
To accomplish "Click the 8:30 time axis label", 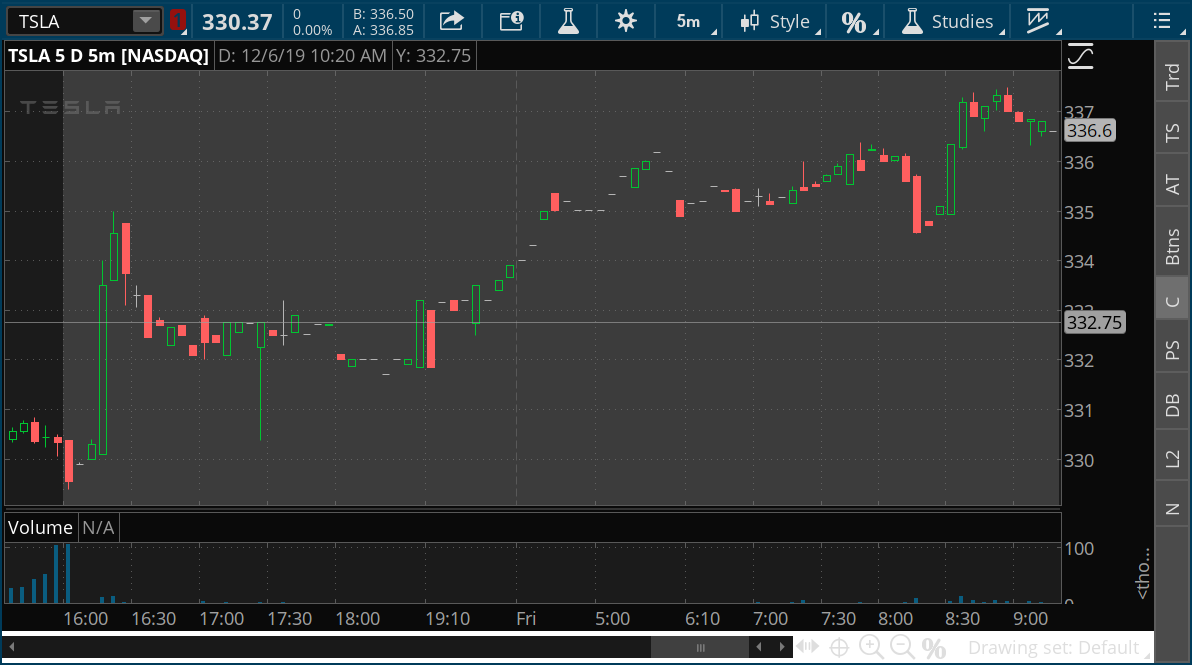I will (962, 619).
